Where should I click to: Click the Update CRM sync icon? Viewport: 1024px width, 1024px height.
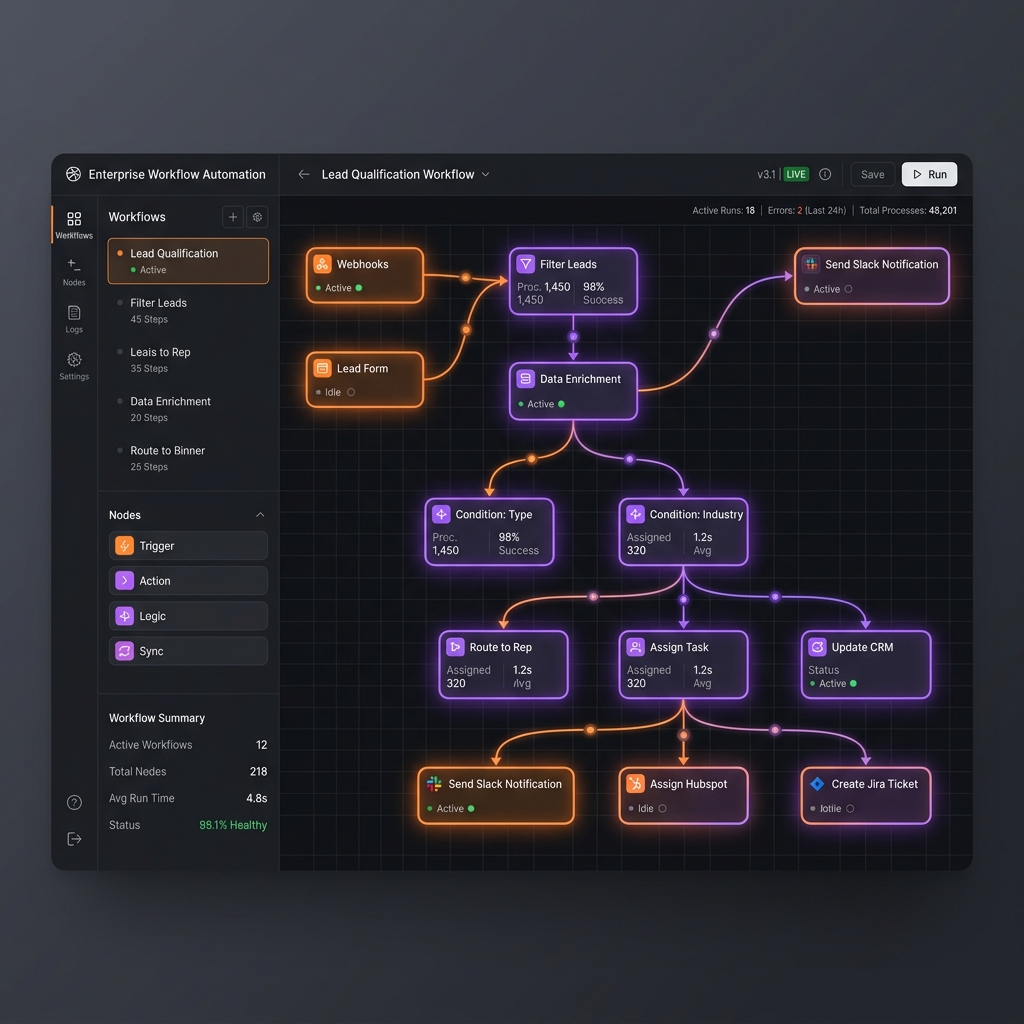pos(817,647)
